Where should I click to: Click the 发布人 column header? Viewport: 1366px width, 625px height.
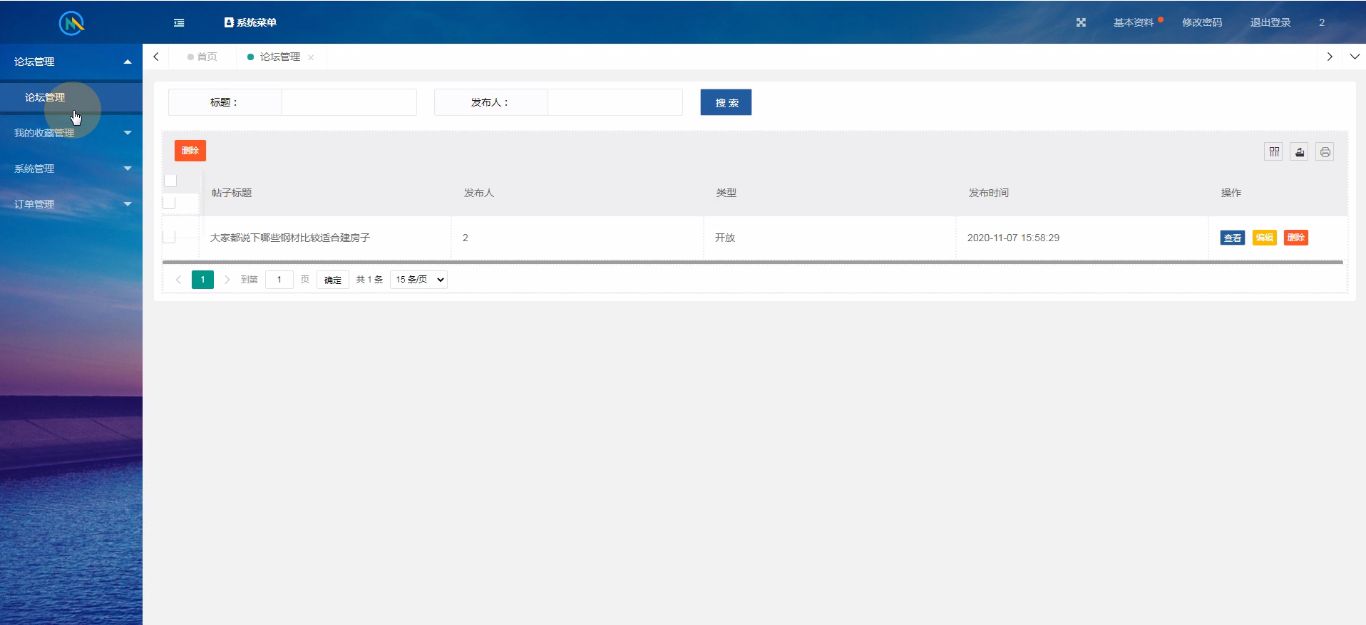(x=479, y=193)
